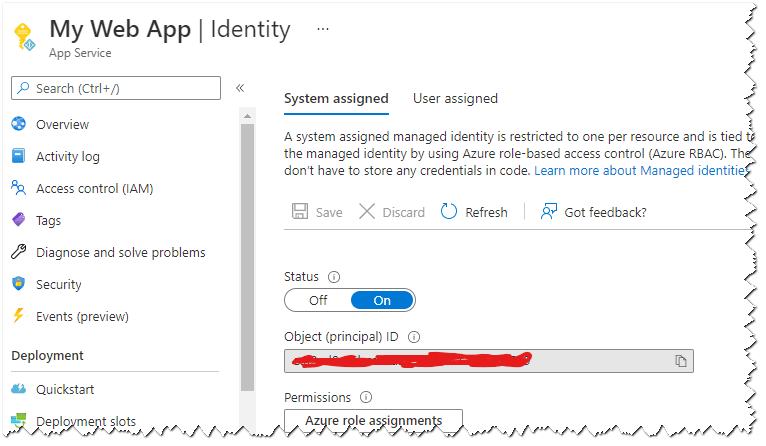Click the Discard X icon
Image resolution: width=766 pixels, height=446 pixels.
point(367,212)
